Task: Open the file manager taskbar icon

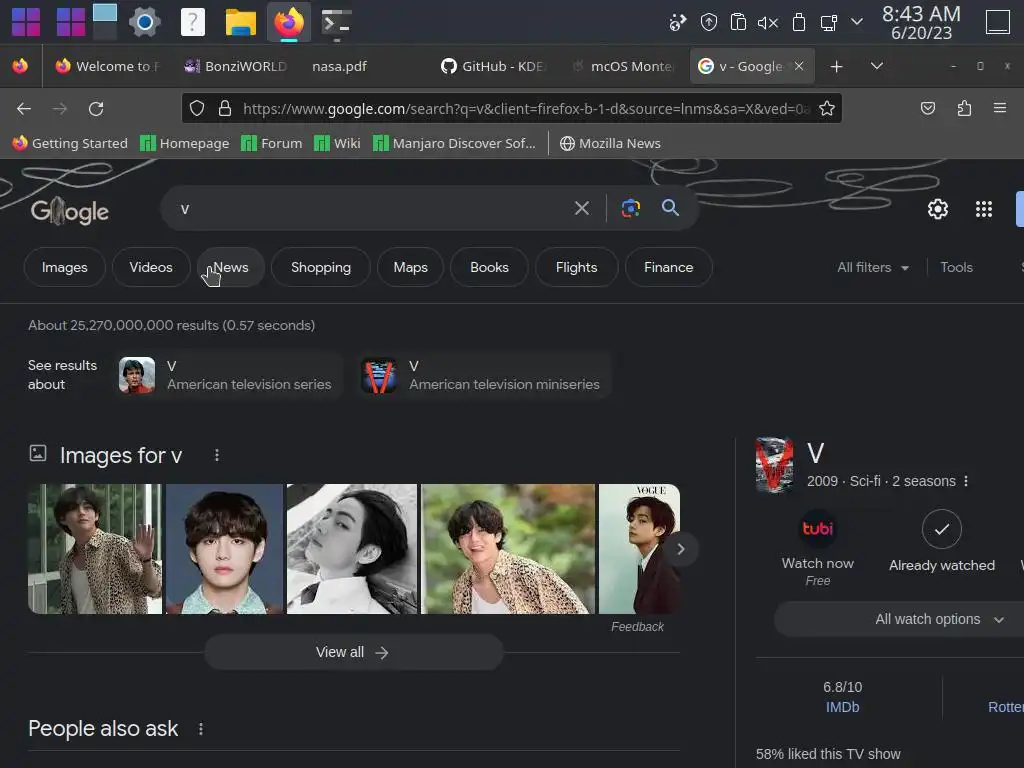Action: coord(240,23)
